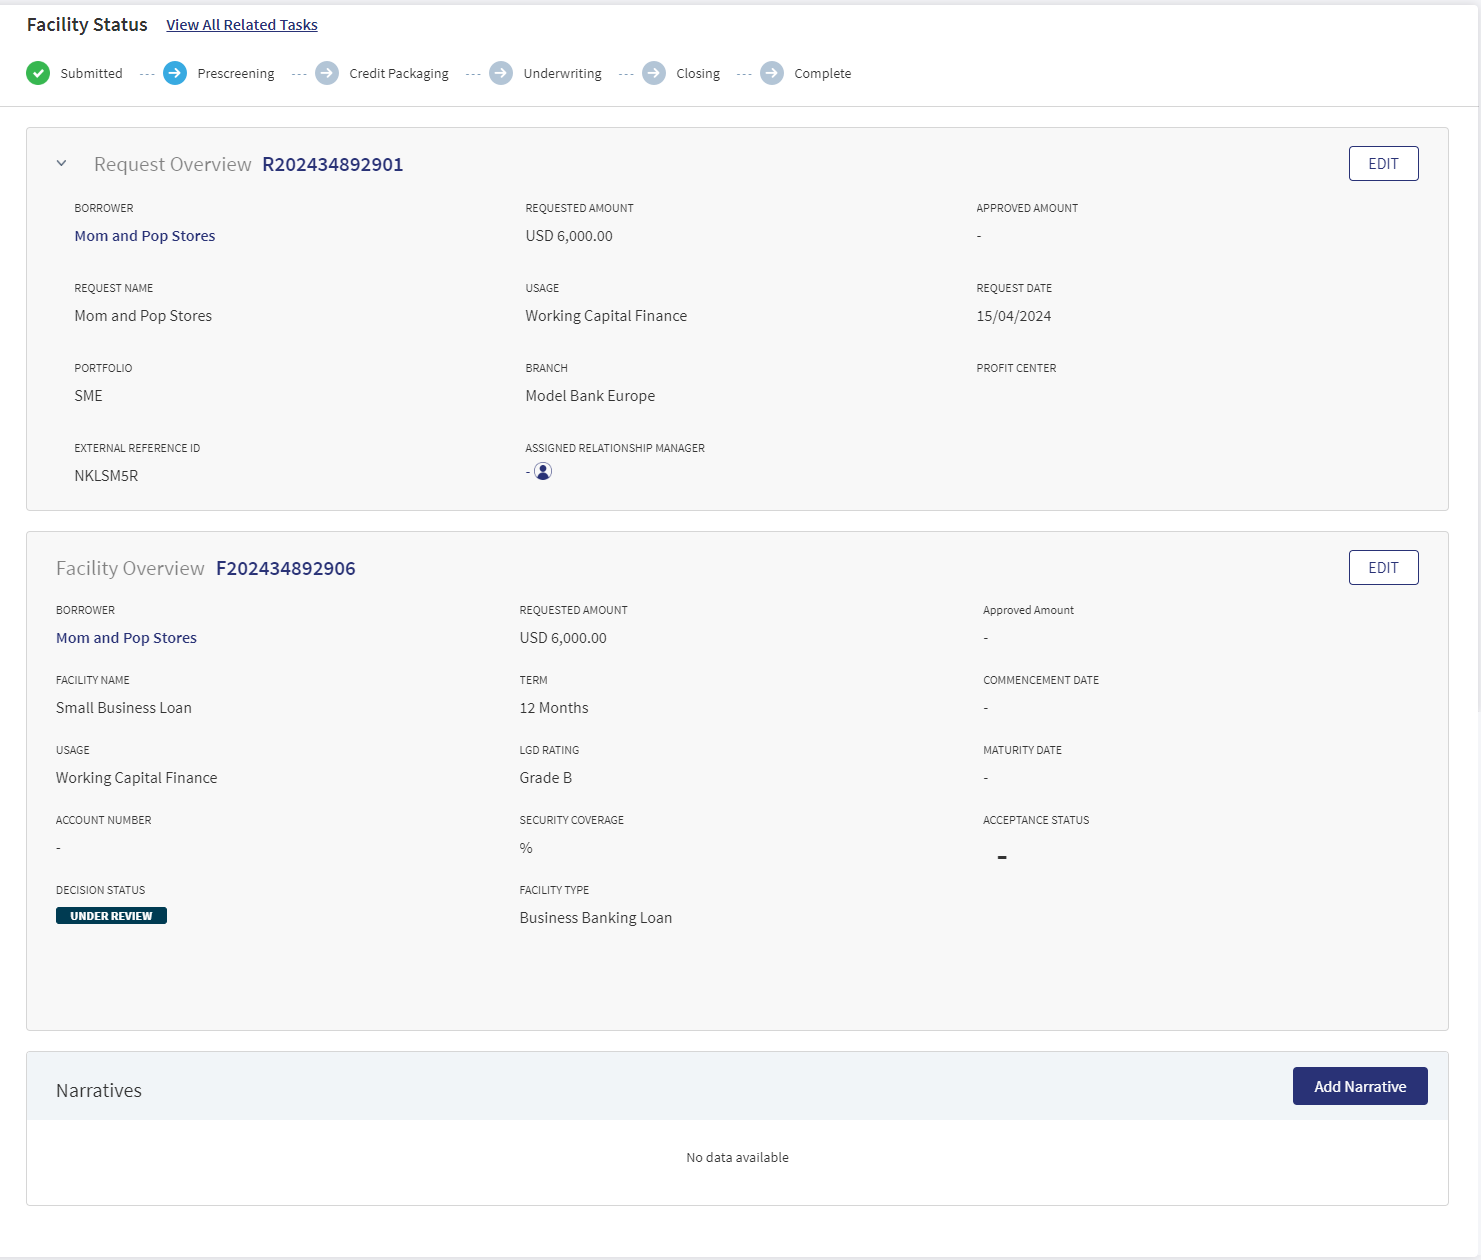The height and width of the screenshot is (1260, 1481).
Task: Edit the Facility Overview details
Action: (1383, 568)
